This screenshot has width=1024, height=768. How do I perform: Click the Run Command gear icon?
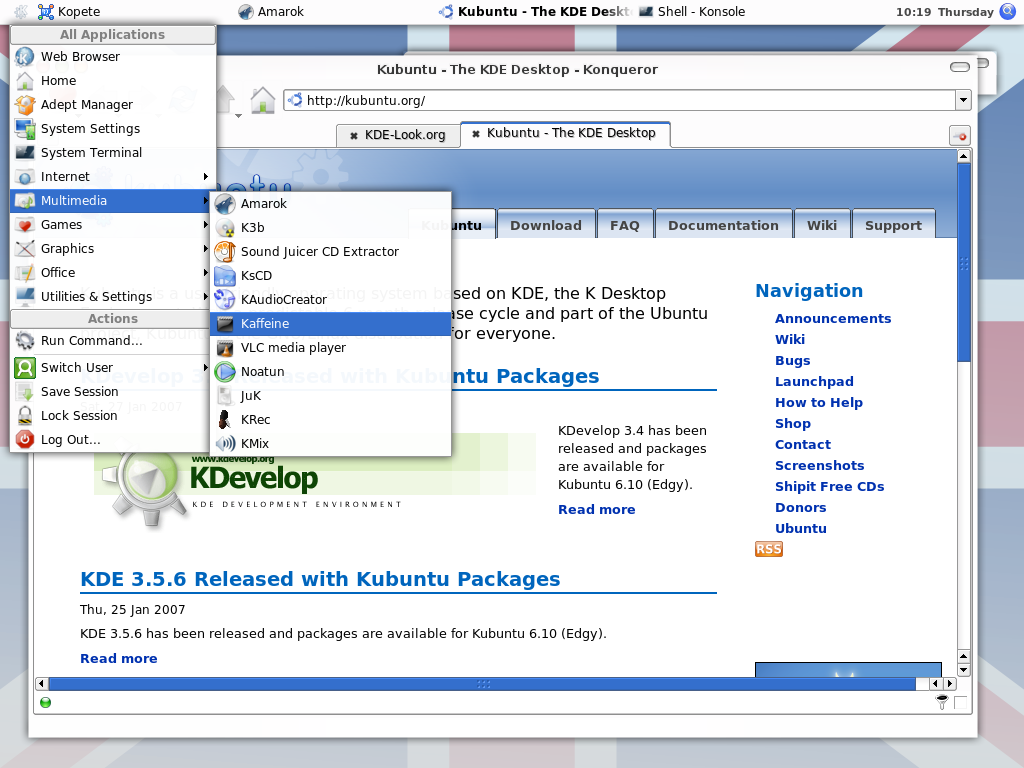[25, 341]
